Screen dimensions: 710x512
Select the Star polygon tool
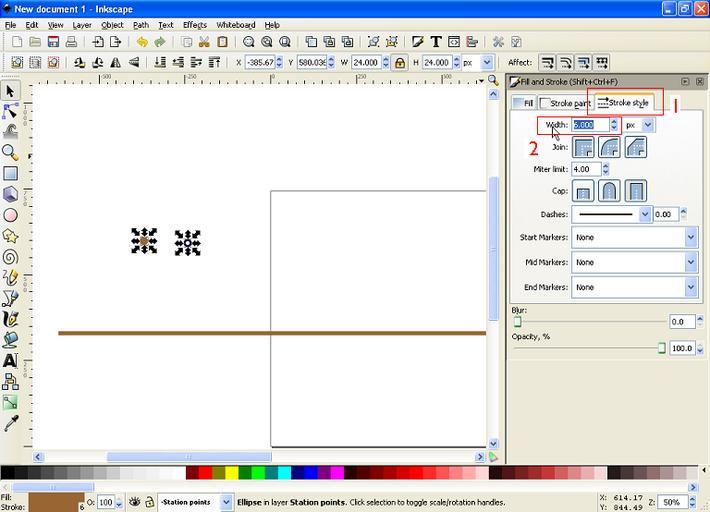pyautogui.click(x=10, y=236)
